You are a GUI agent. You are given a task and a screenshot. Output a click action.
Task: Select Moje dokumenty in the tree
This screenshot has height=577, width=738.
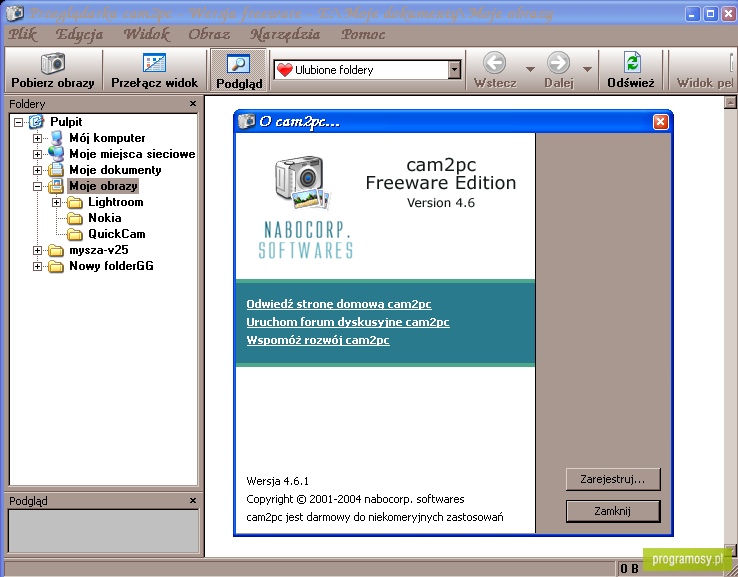click(115, 170)
